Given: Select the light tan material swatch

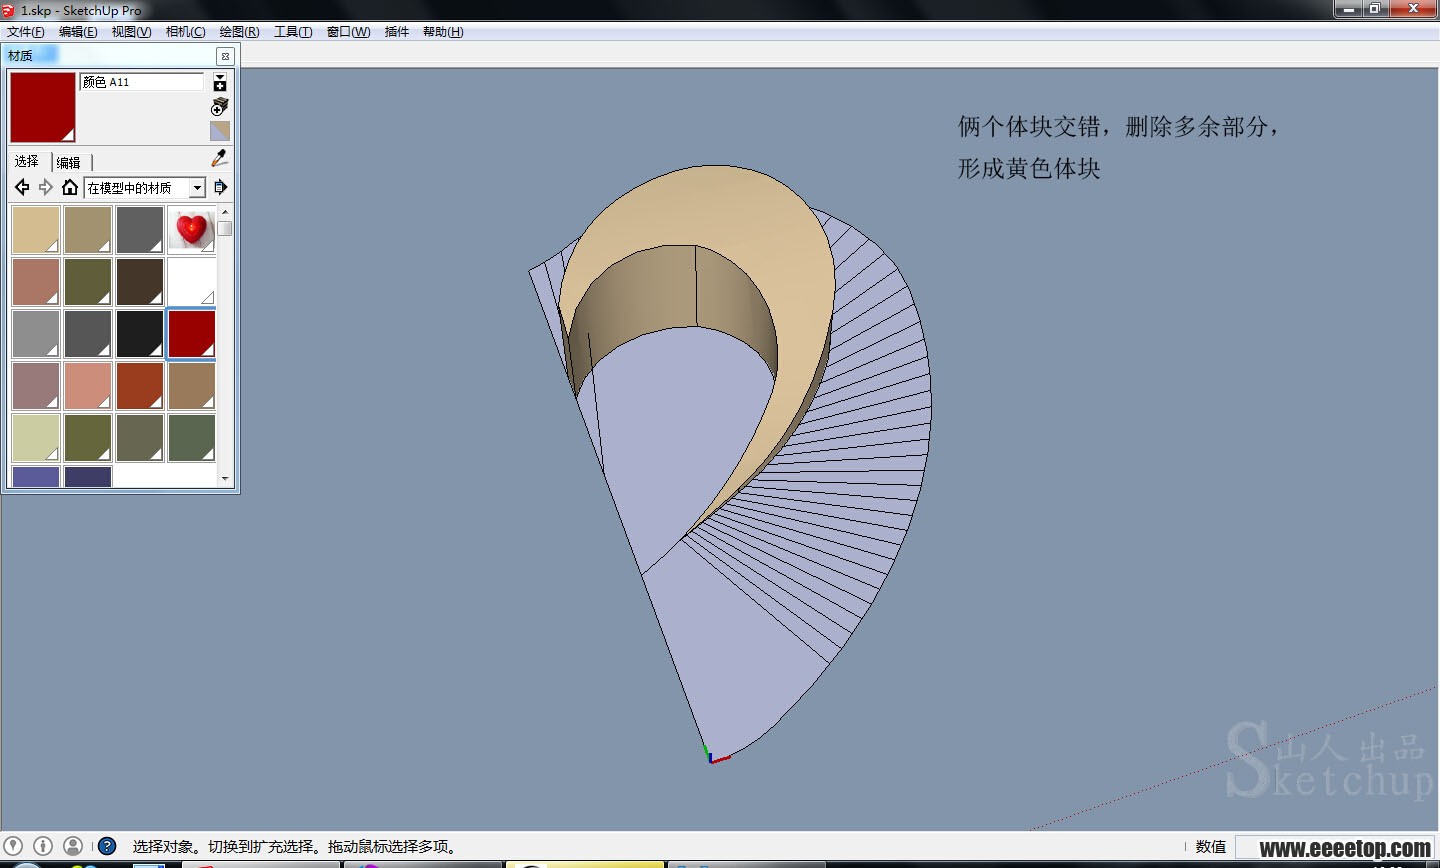Looking at the screenshot, I should click(36, 230).
